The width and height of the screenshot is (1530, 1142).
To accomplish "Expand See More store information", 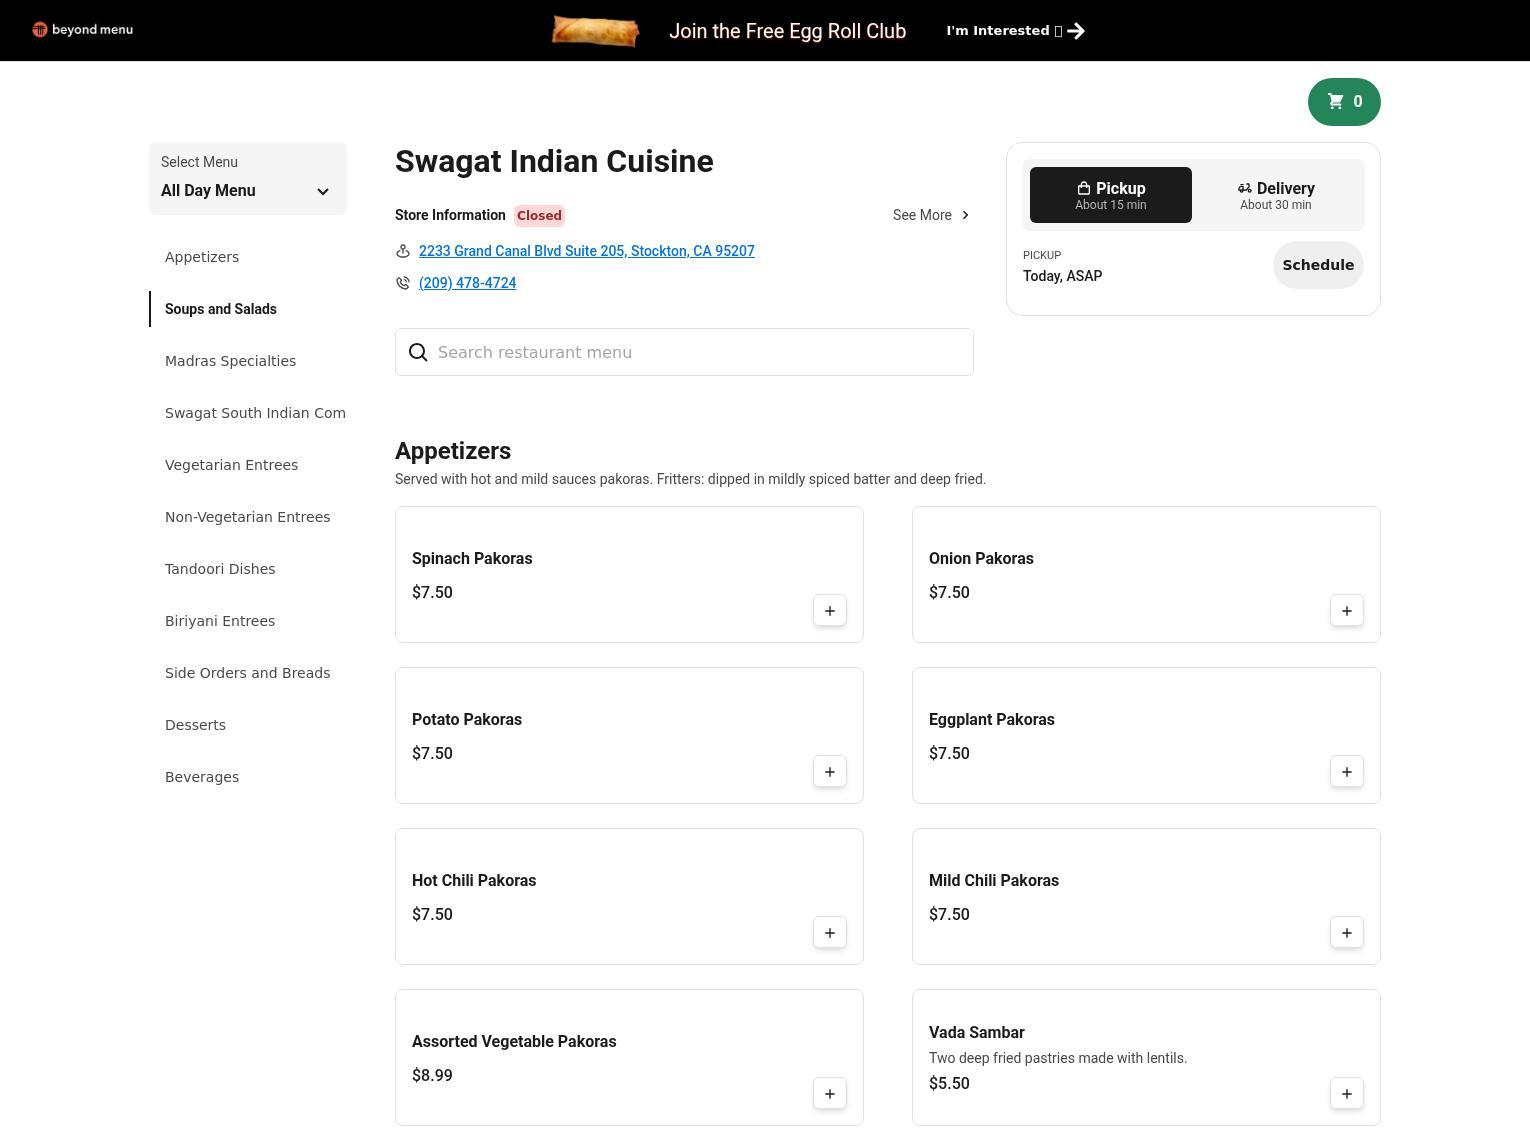I will [931, 215].
